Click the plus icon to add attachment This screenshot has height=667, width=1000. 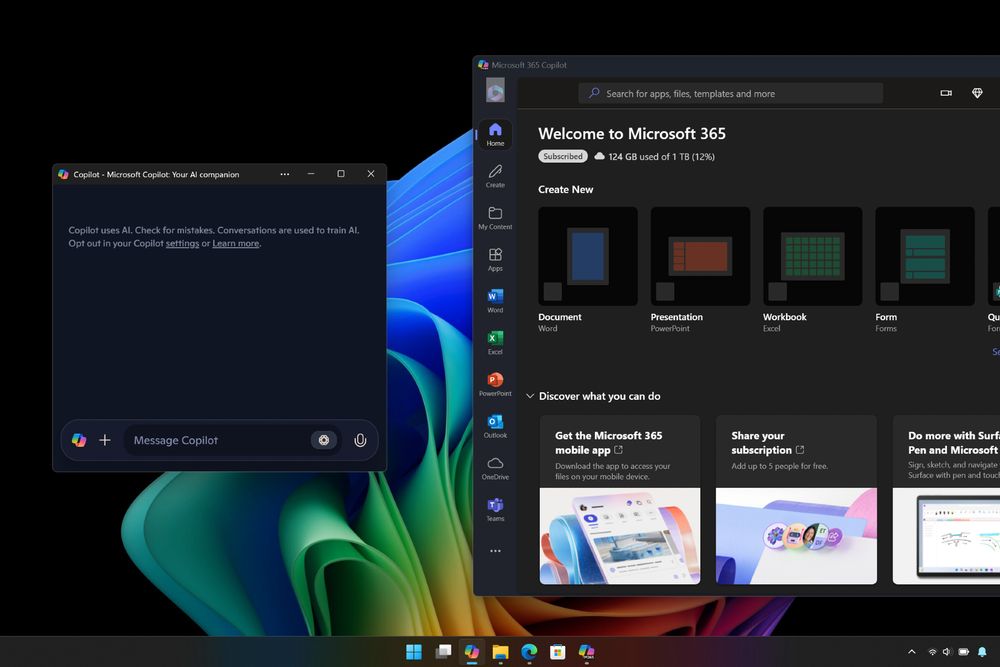click(105, 440)
